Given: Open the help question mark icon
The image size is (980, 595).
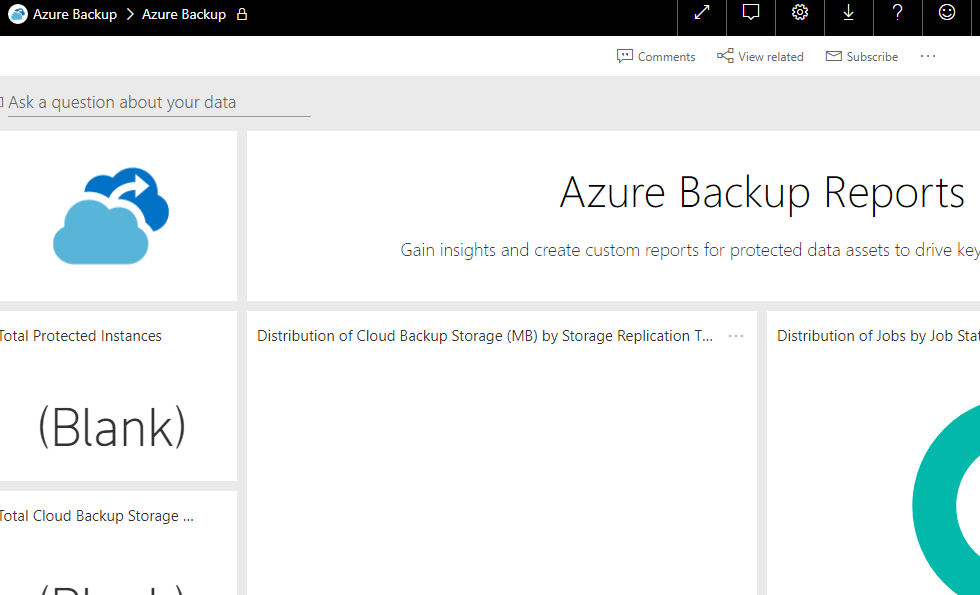Looking at the screenshot, I should [898, 13].
